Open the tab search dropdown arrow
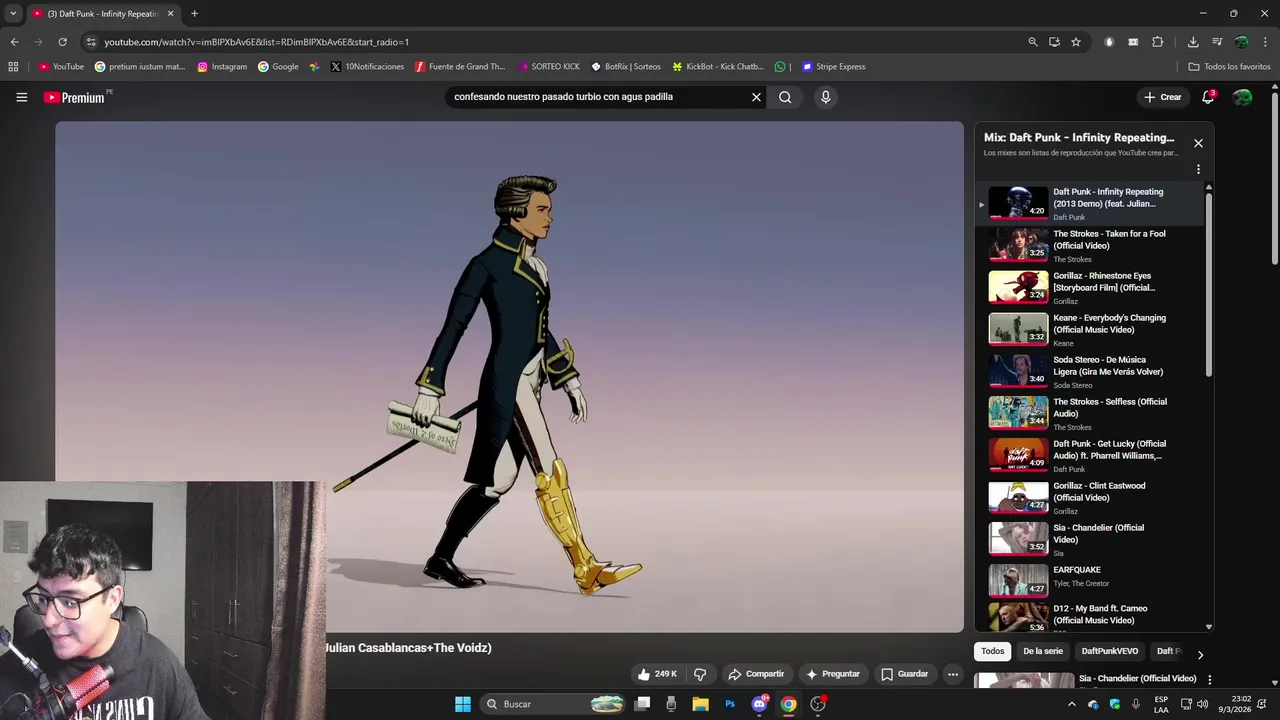 (13, 14)
